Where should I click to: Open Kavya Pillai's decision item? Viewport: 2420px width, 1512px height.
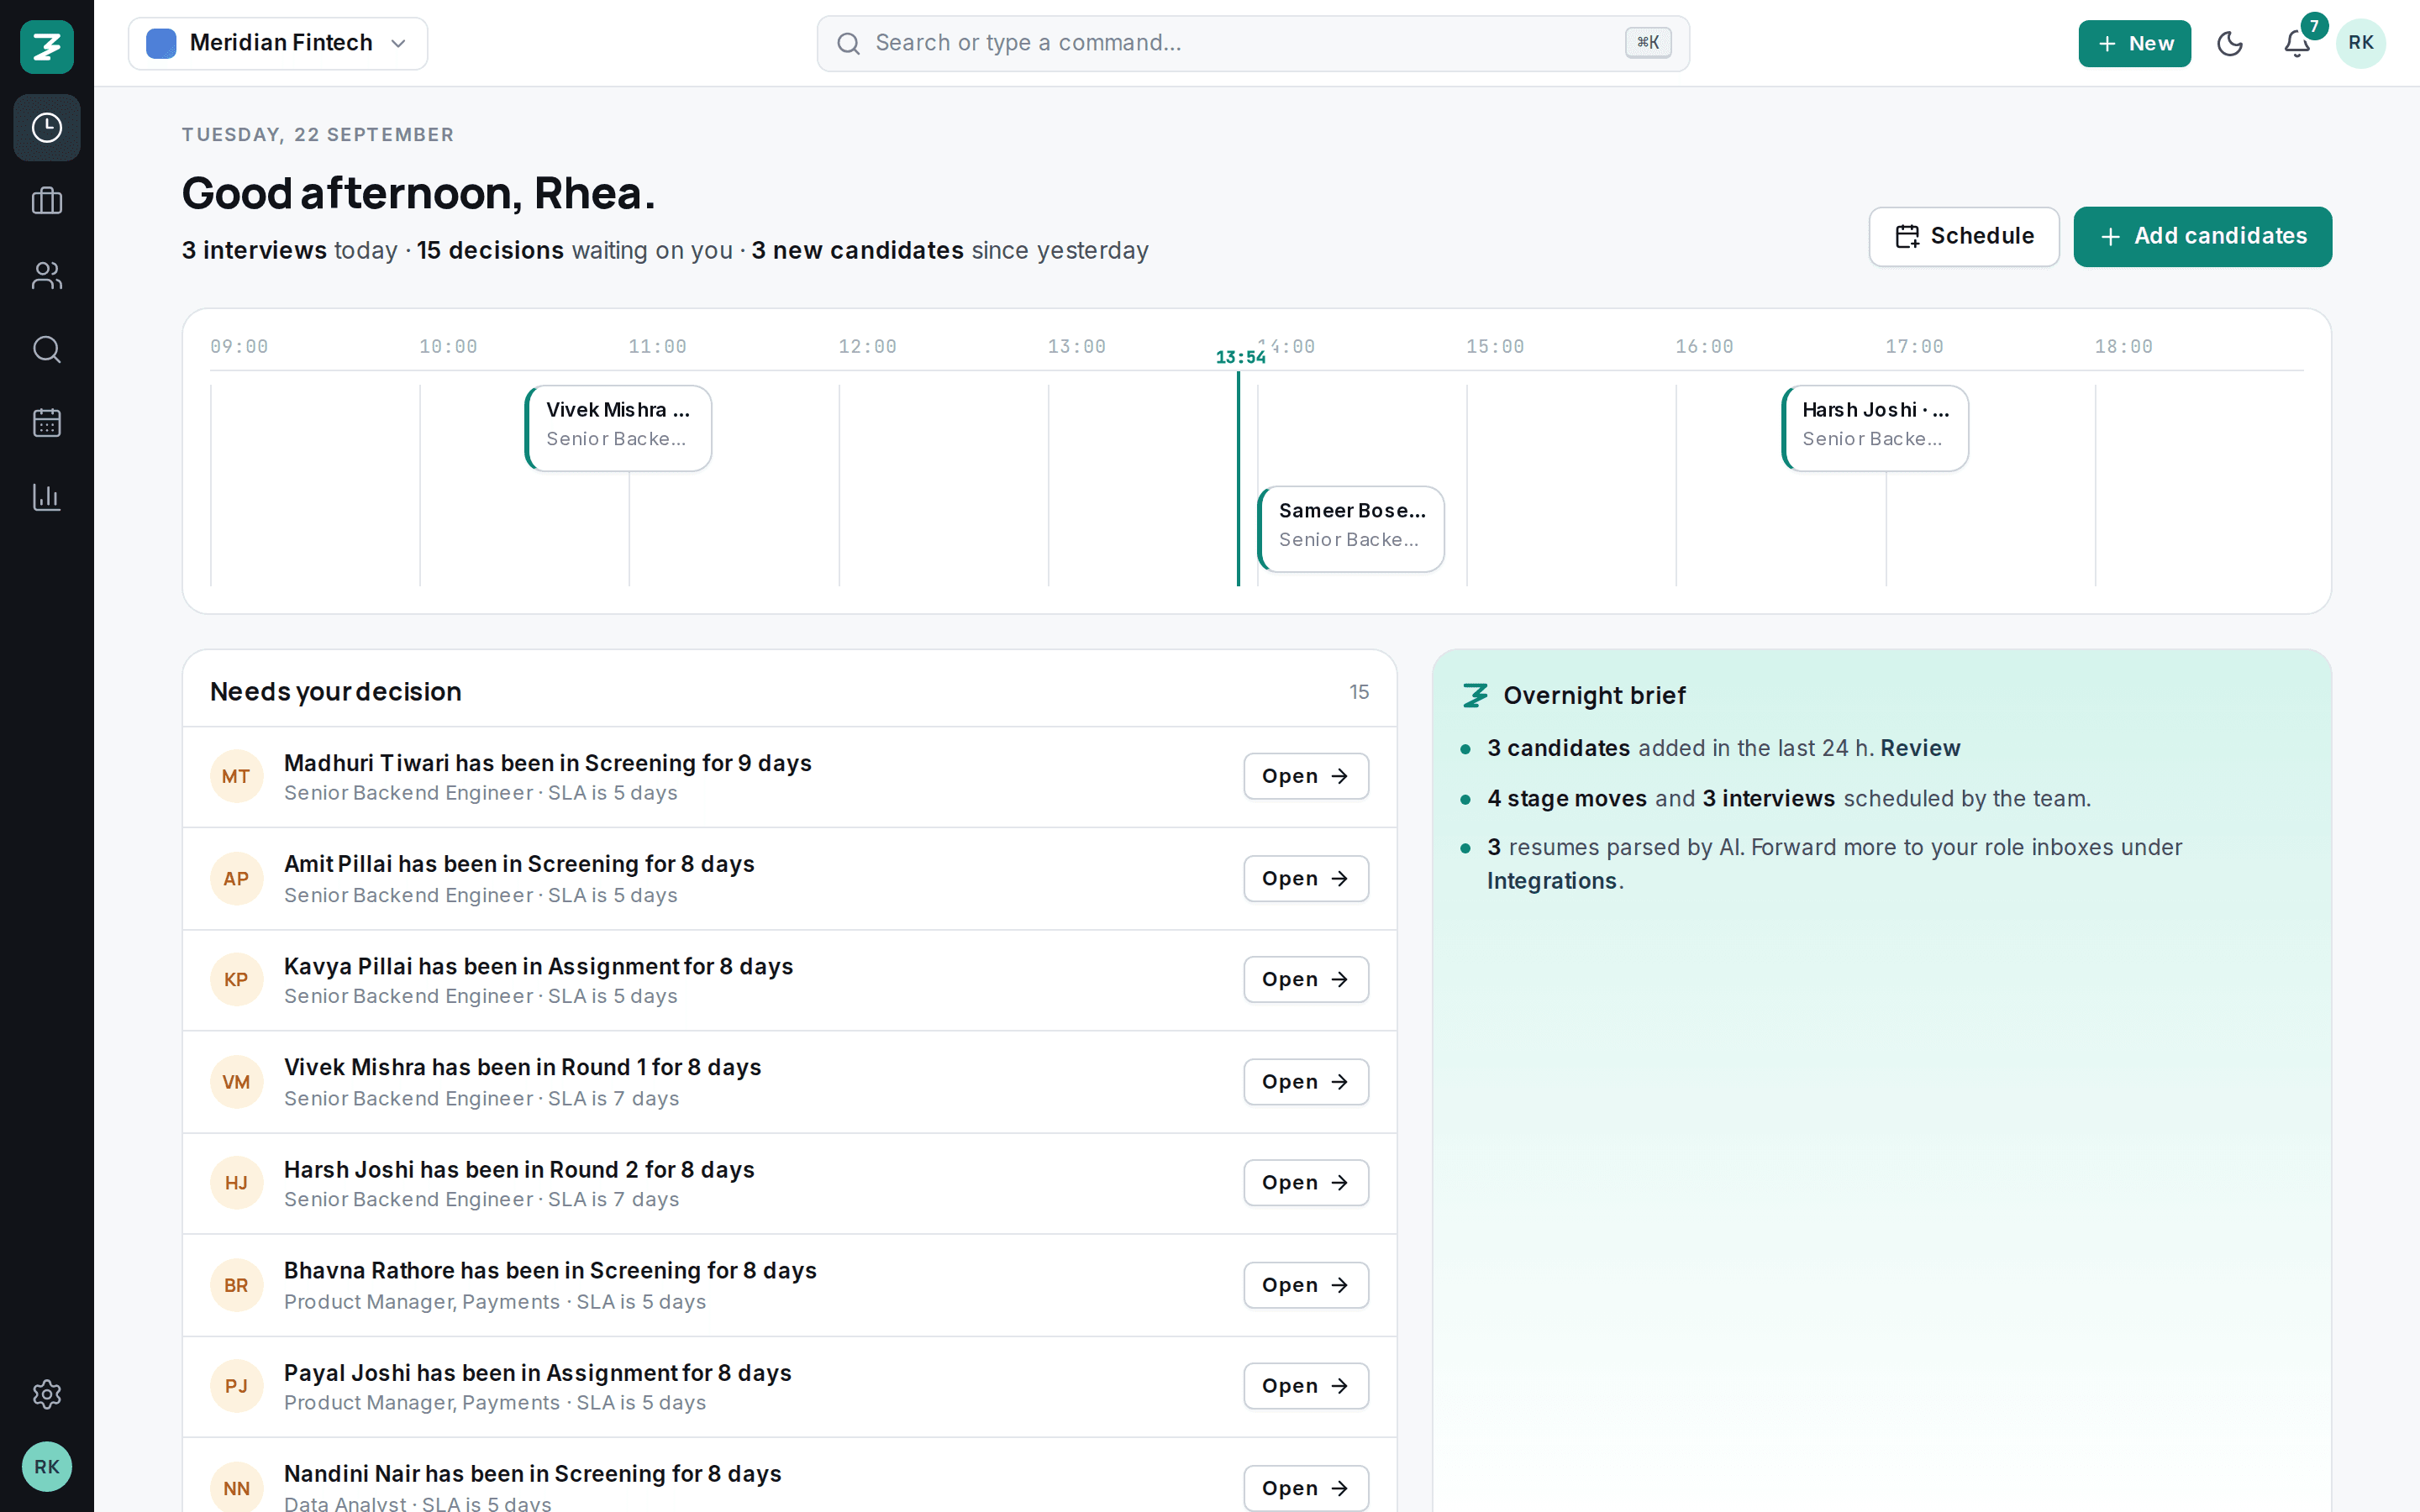pos(1306,979)
